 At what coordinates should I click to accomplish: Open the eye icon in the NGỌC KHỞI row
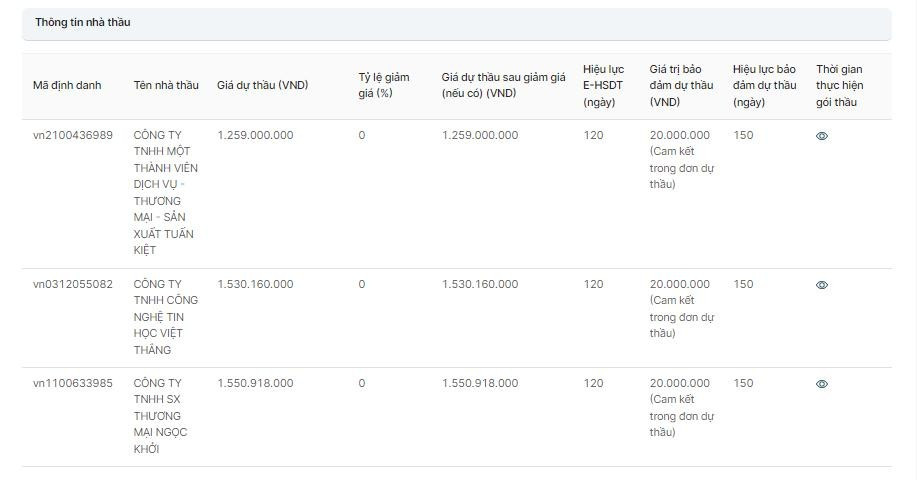tap(822, 384)
